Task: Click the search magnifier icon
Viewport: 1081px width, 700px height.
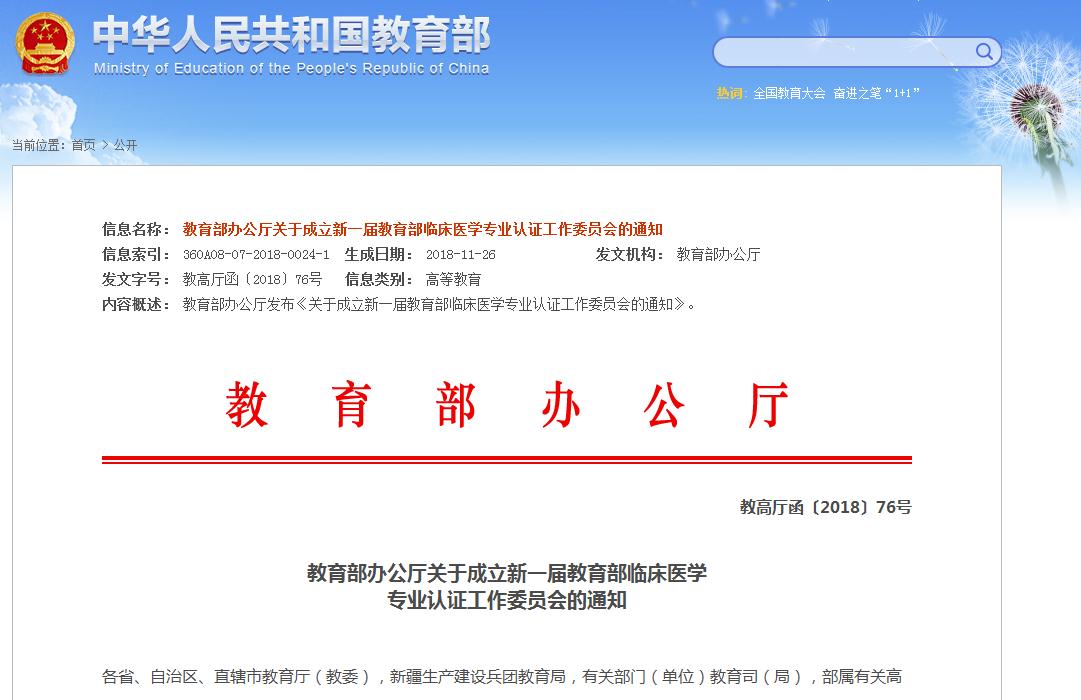Action: point(984,51)
